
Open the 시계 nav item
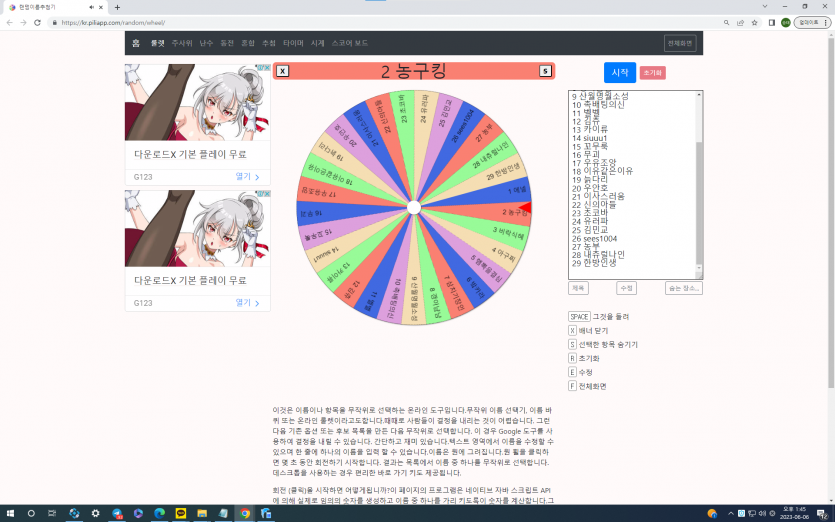(x=317, y=43)
